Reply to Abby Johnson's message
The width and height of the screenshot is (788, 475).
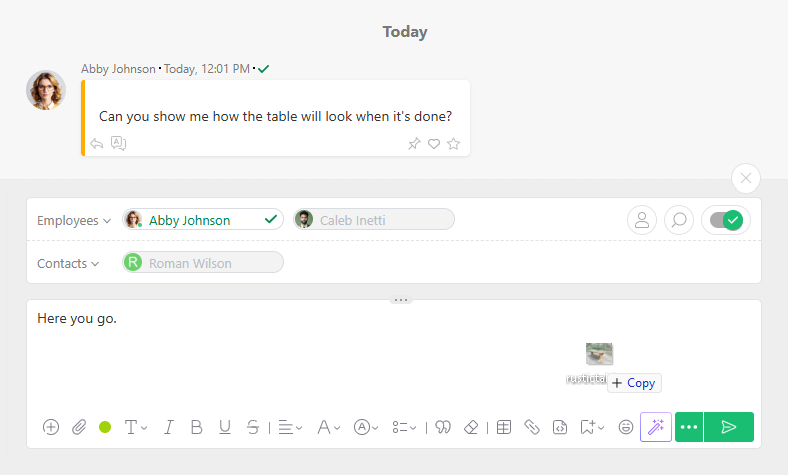pyautogui.click(x=96, y=144)
